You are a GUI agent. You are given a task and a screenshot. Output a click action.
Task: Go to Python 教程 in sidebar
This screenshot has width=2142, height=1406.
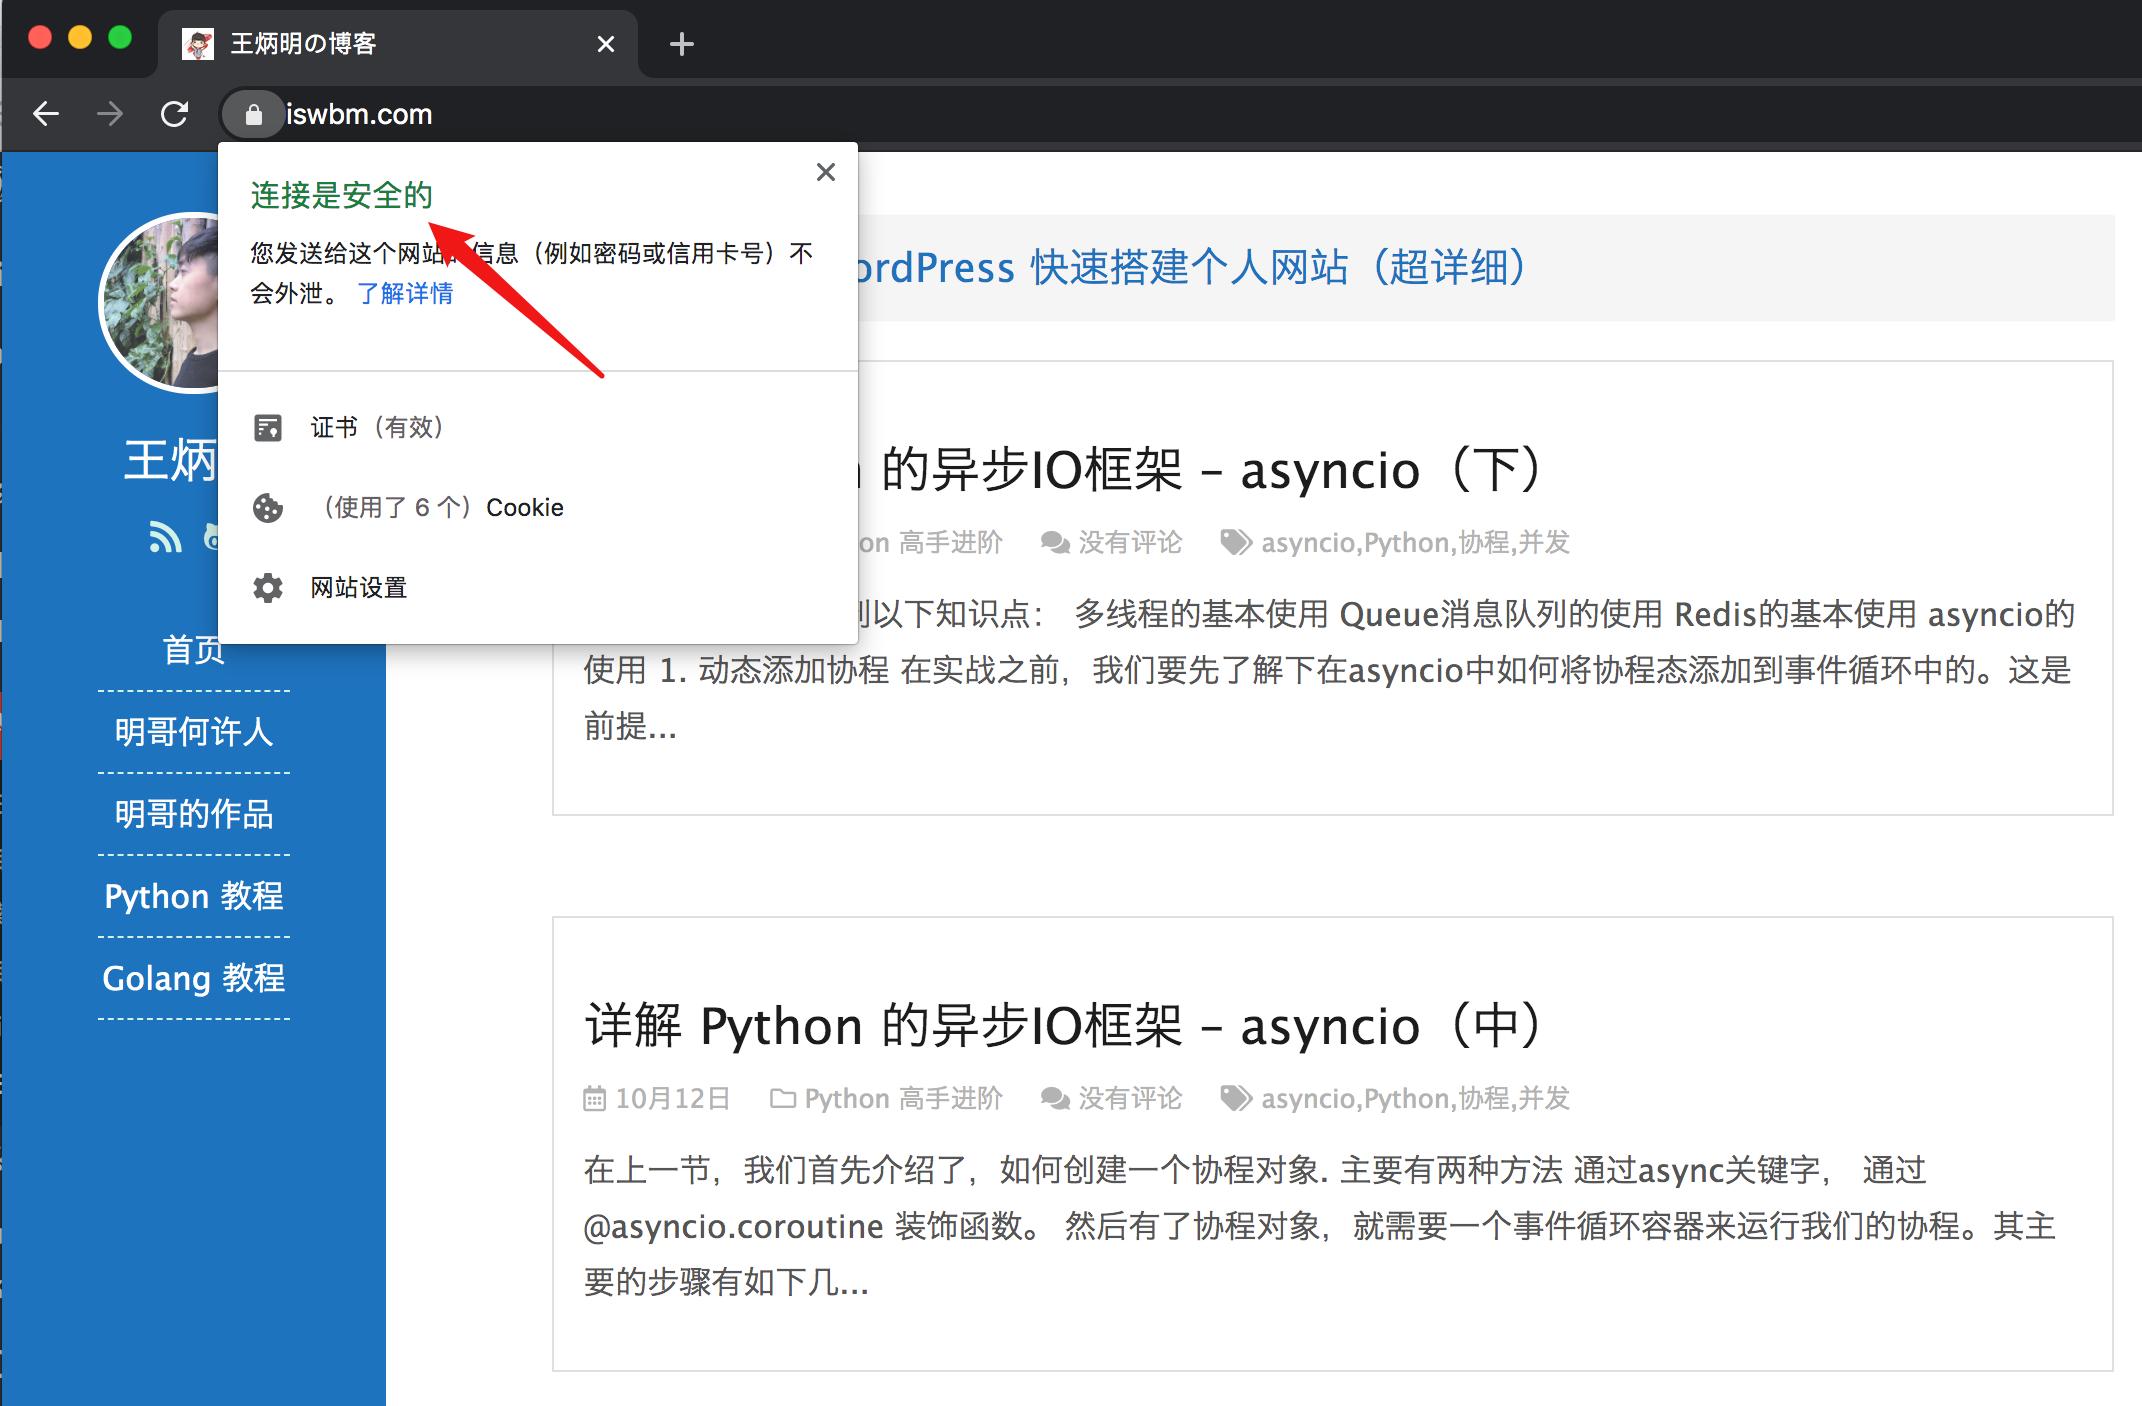click(x=194, y=896)
